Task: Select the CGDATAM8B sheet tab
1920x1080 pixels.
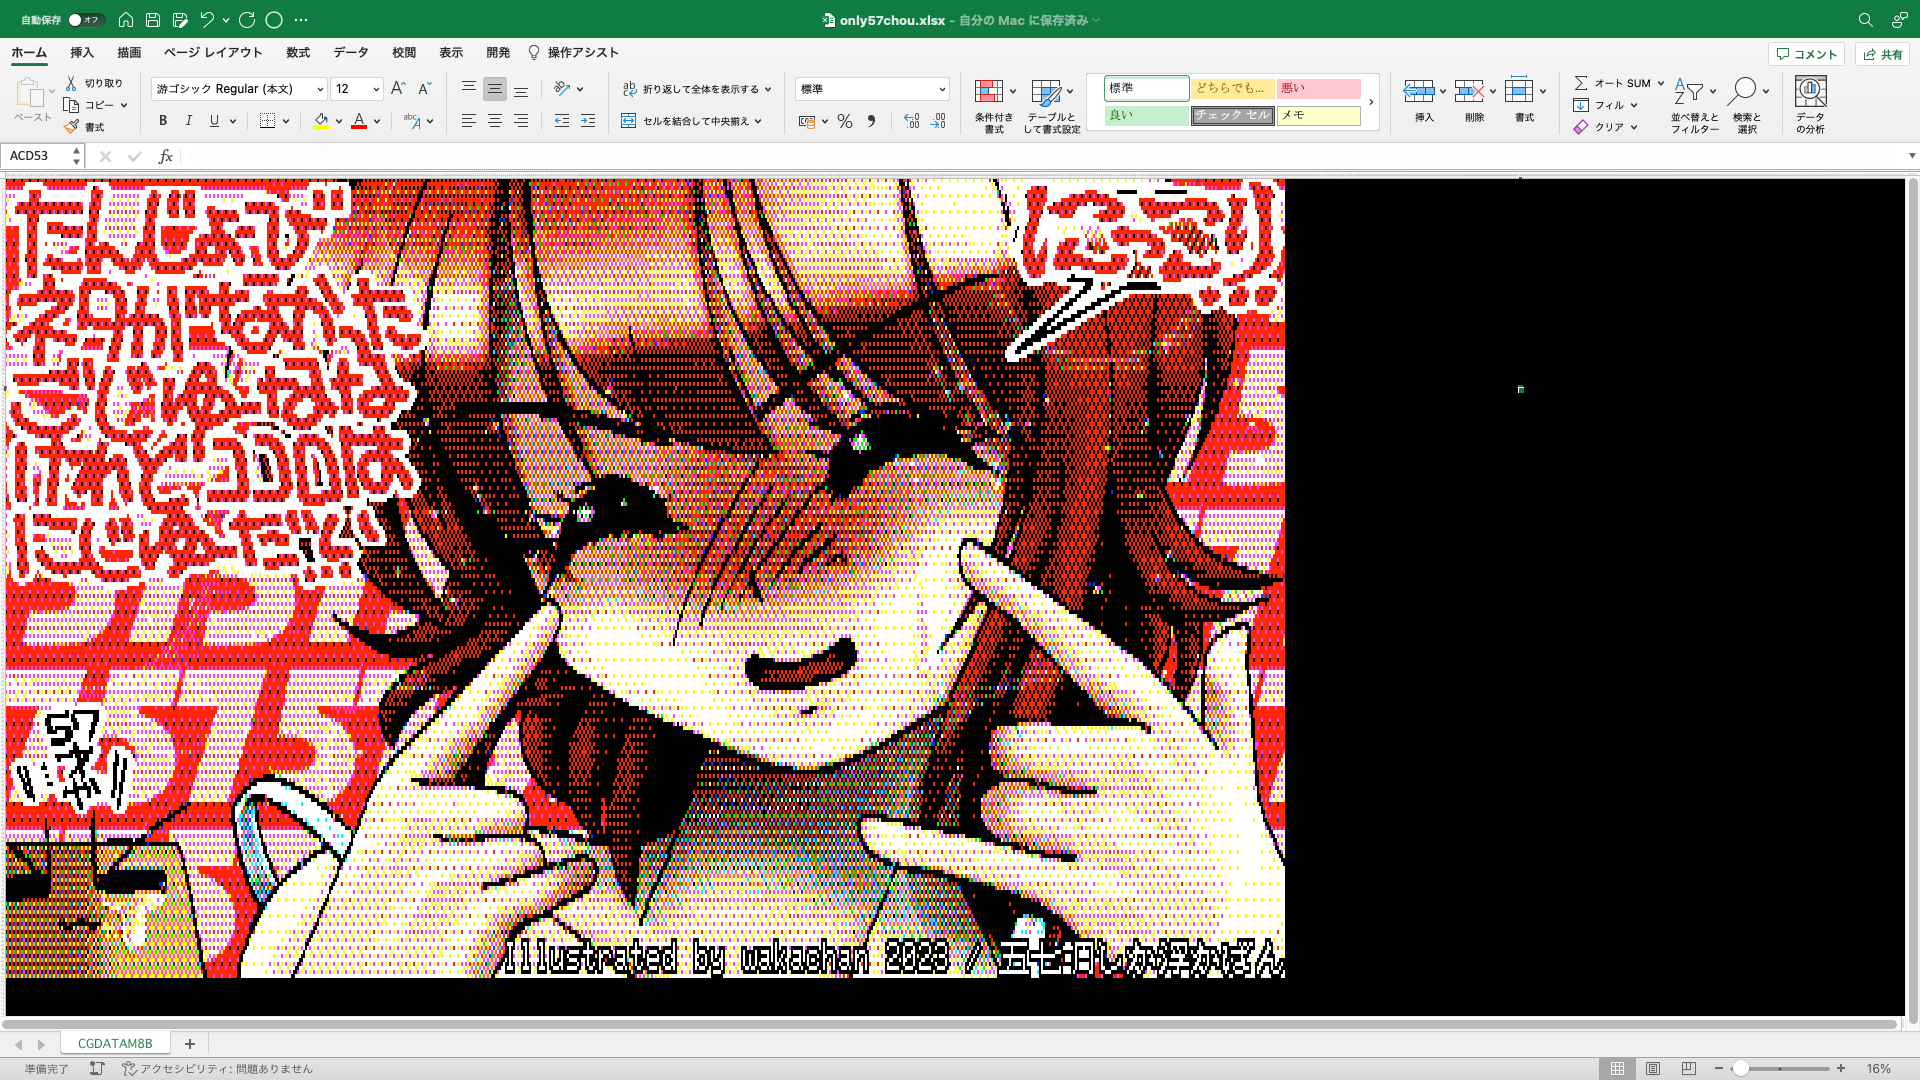Action: point(115,1043)
